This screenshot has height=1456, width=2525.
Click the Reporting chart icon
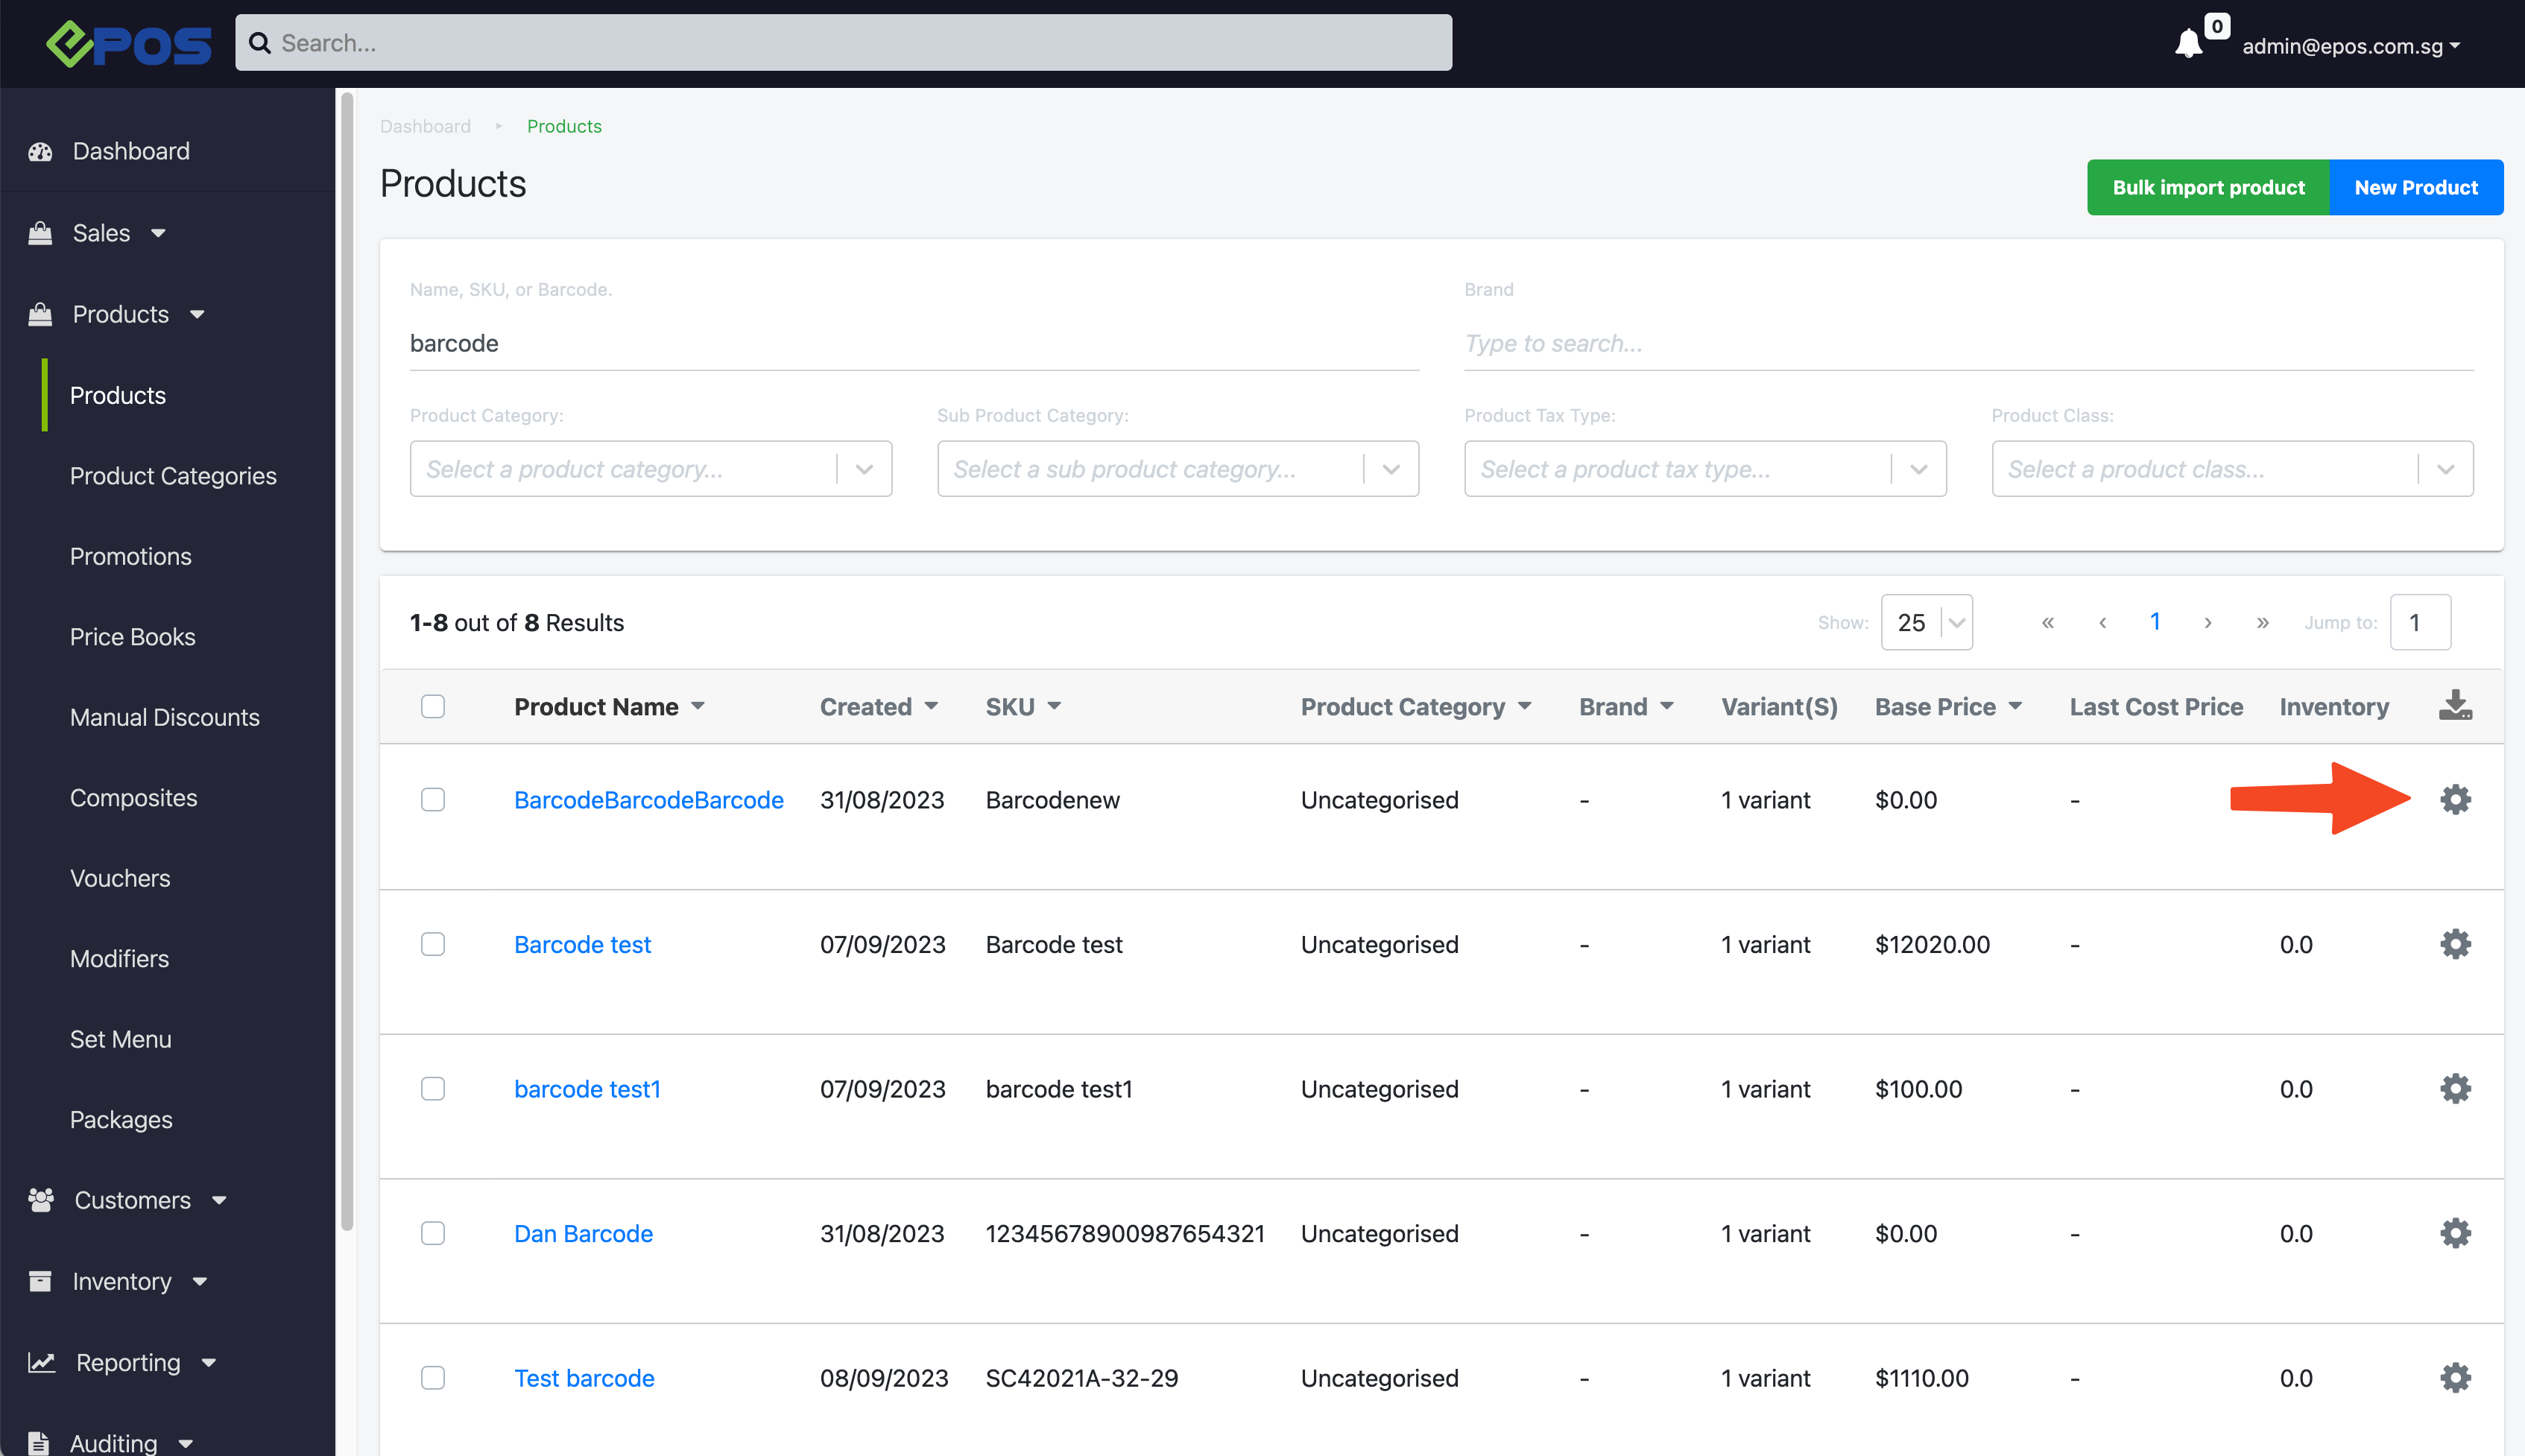tap(41, 1362)
